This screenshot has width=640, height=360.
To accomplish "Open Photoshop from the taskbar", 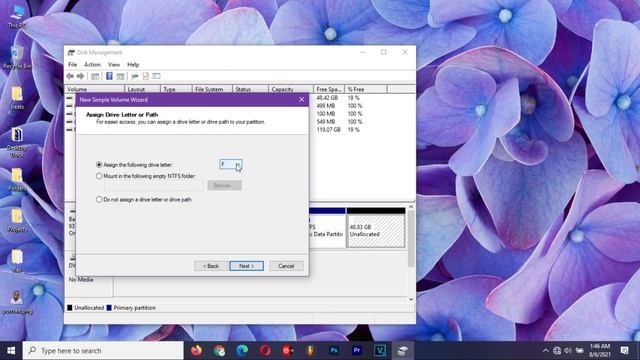I will [334, 350].
